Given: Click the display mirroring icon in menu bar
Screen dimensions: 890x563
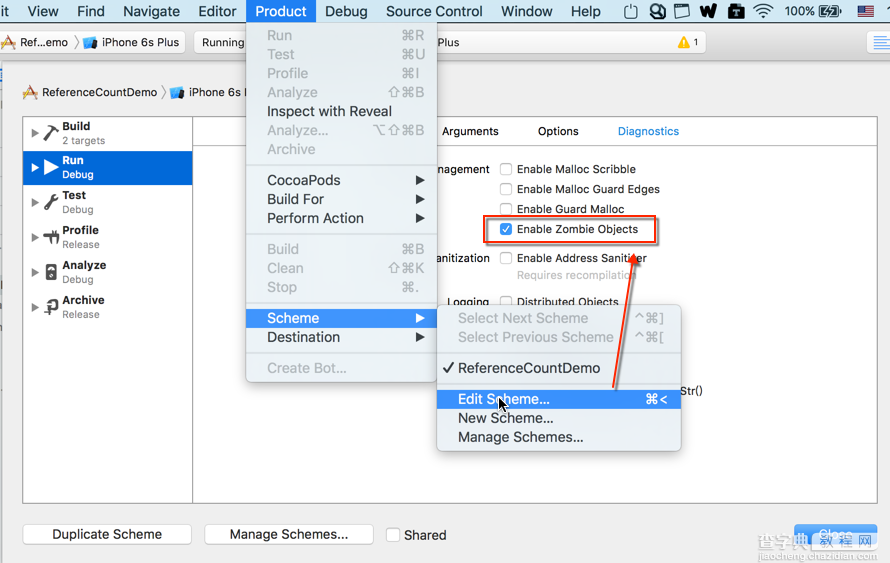Looking at the screenshot, I should click(682, 11).
